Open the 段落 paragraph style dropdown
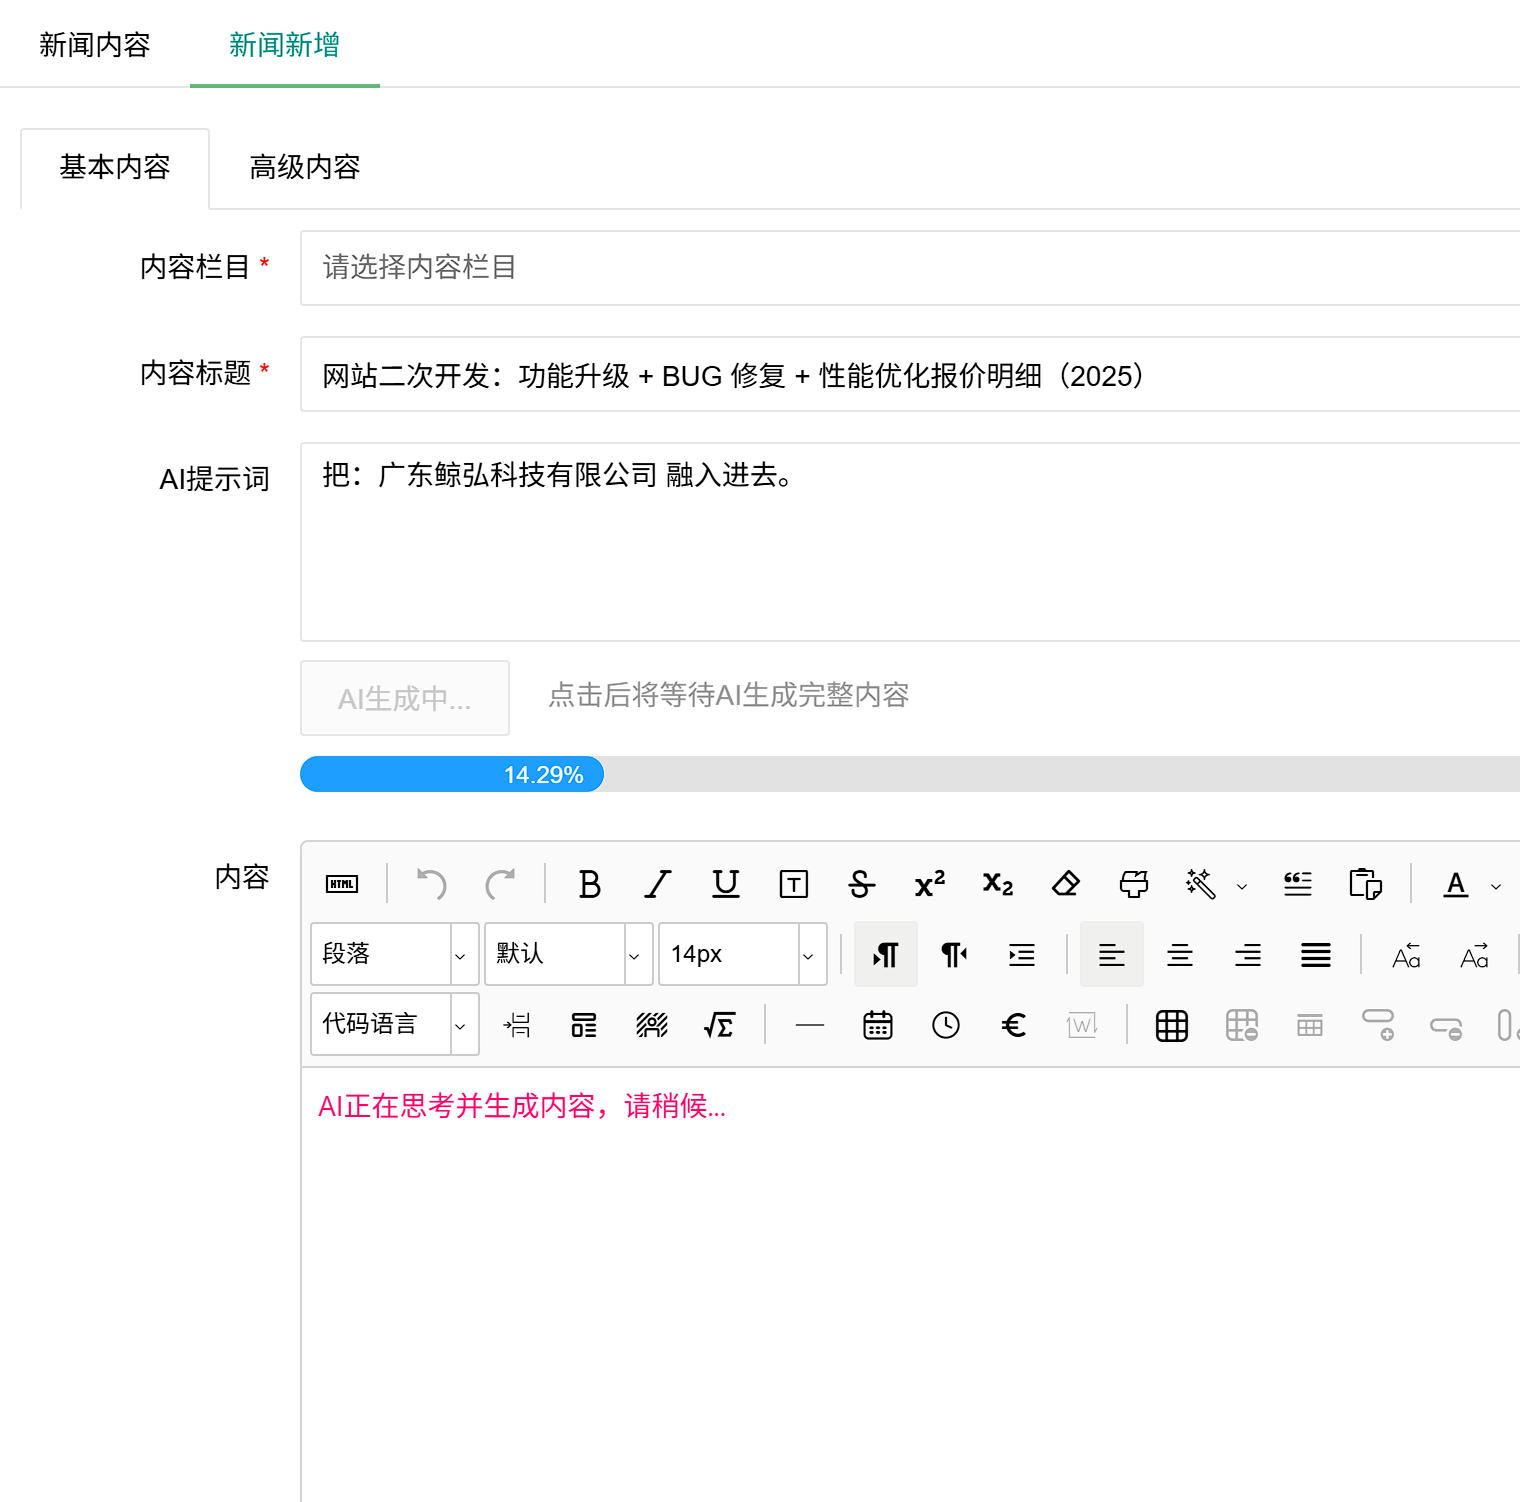 [394, 954]
